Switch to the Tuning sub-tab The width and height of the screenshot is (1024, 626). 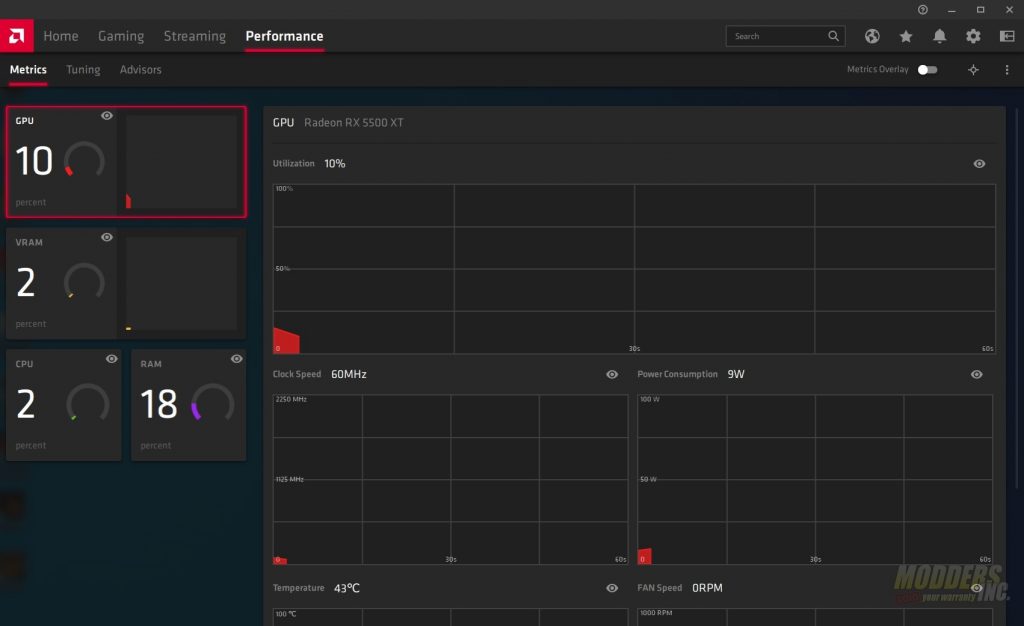click(x=83, y=69)
